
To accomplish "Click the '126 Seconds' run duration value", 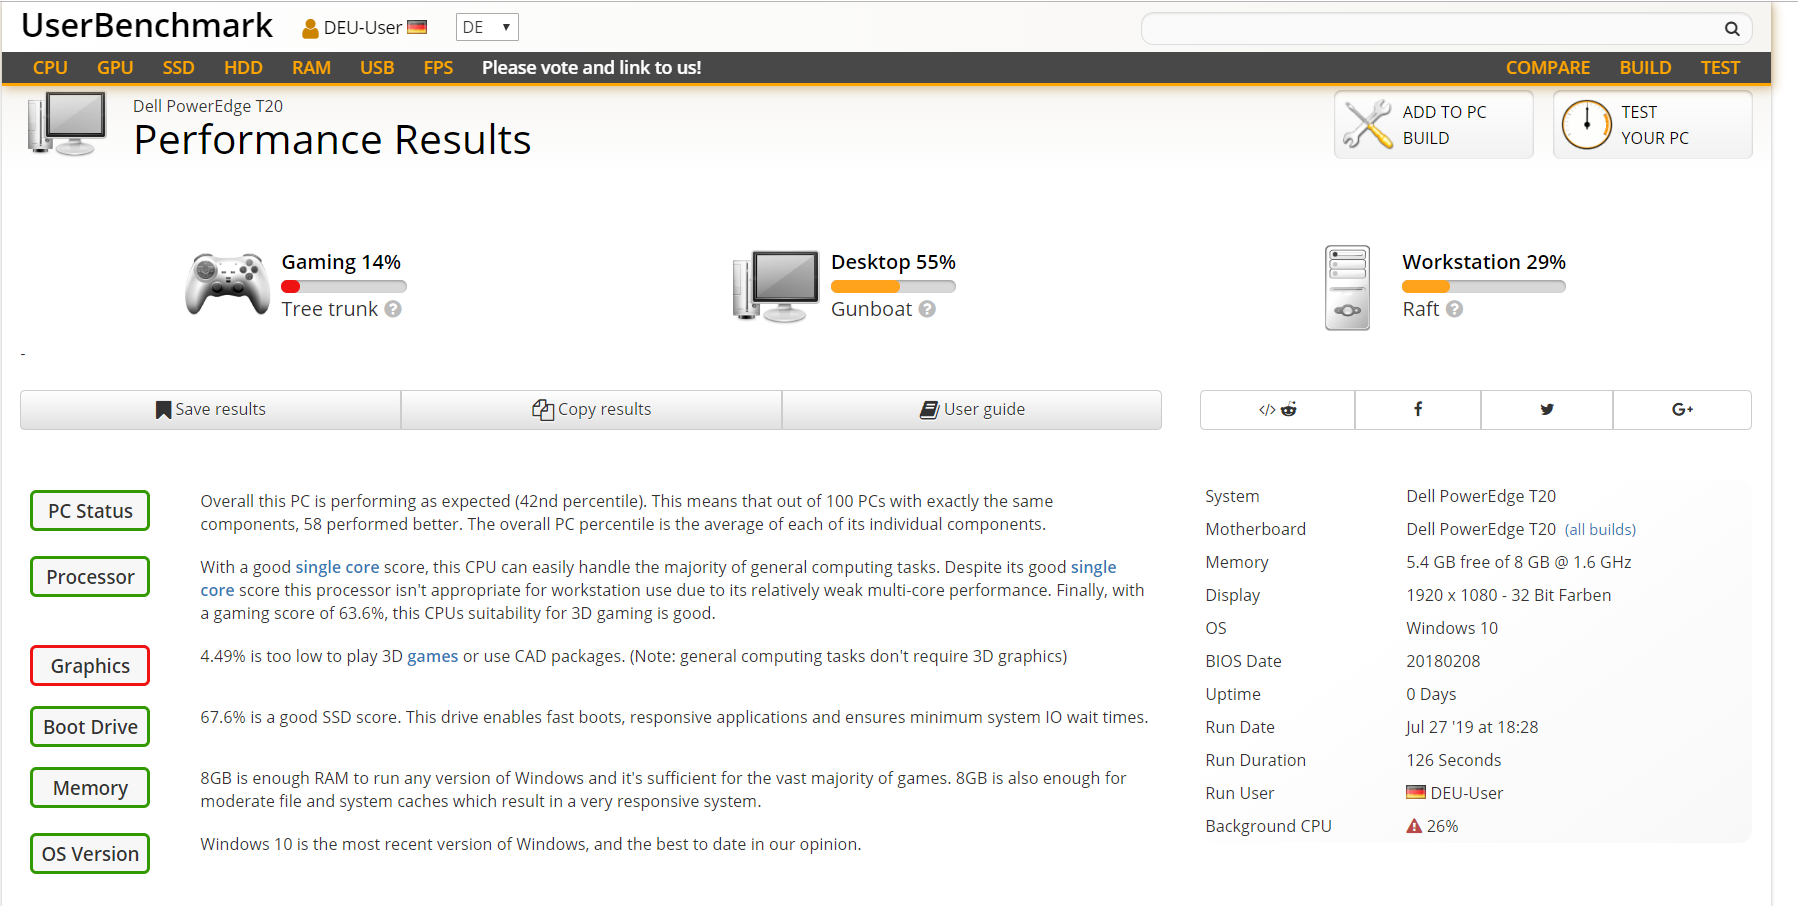I will (x=1454, y=760).
